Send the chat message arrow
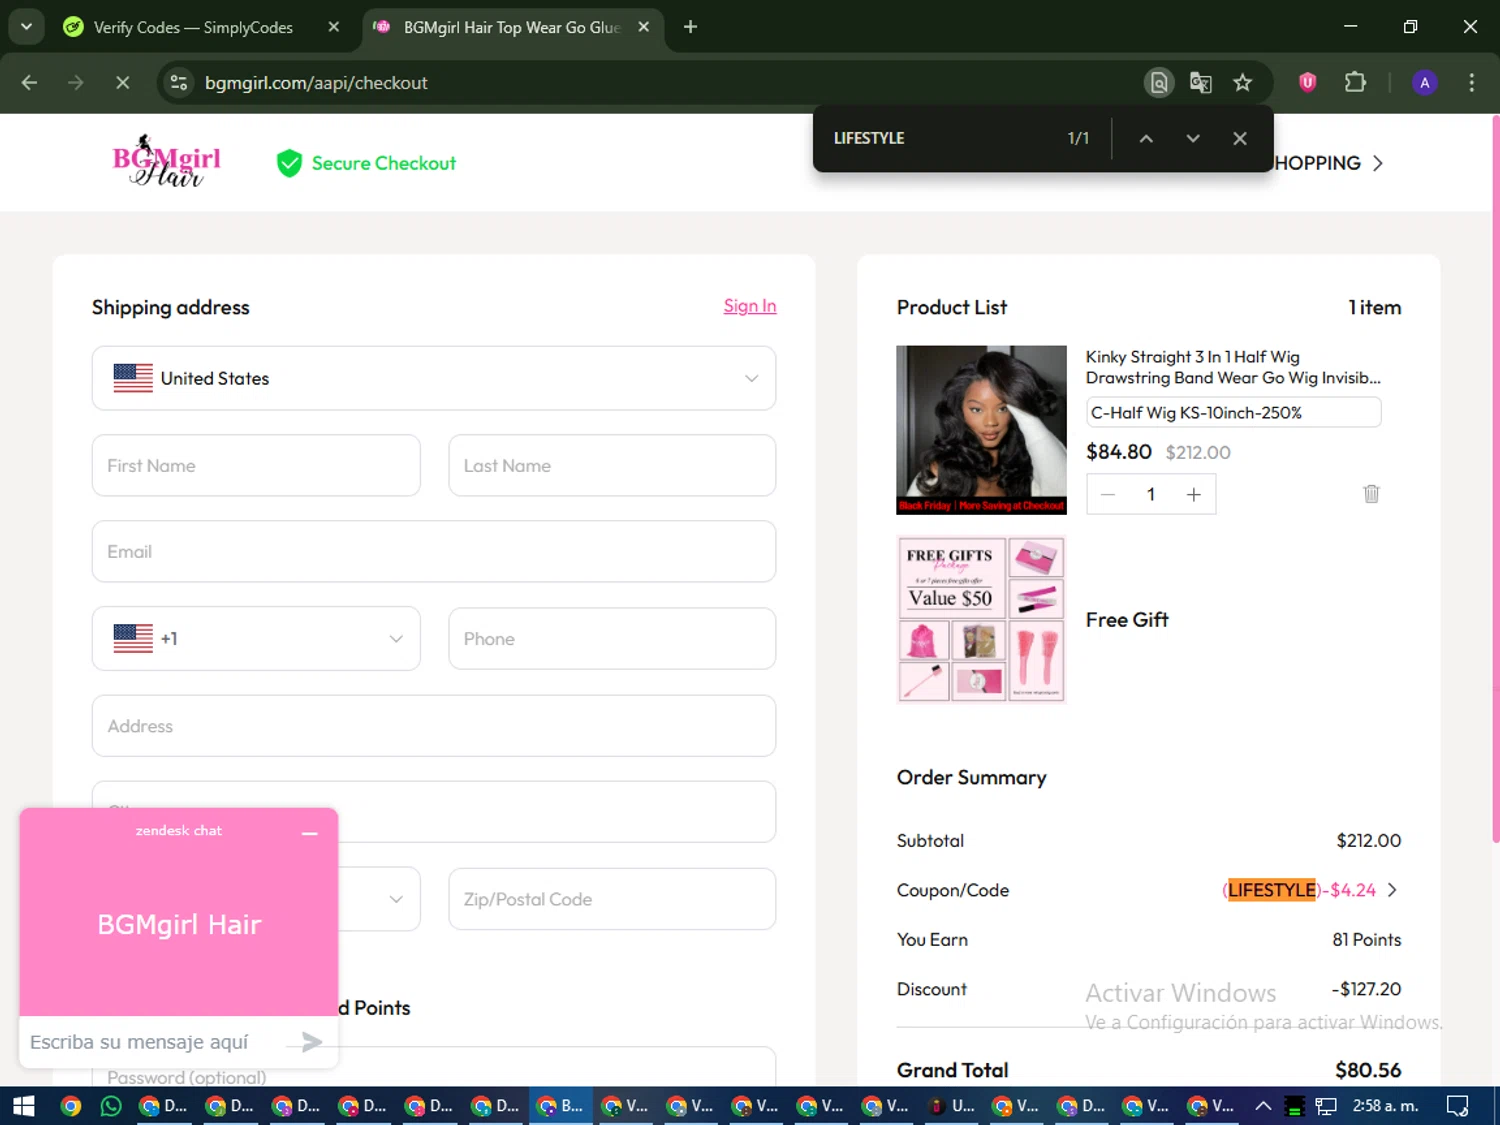Viewport: 1500px width, 1125px height. pyautogui.click(x=311, y=1042)
